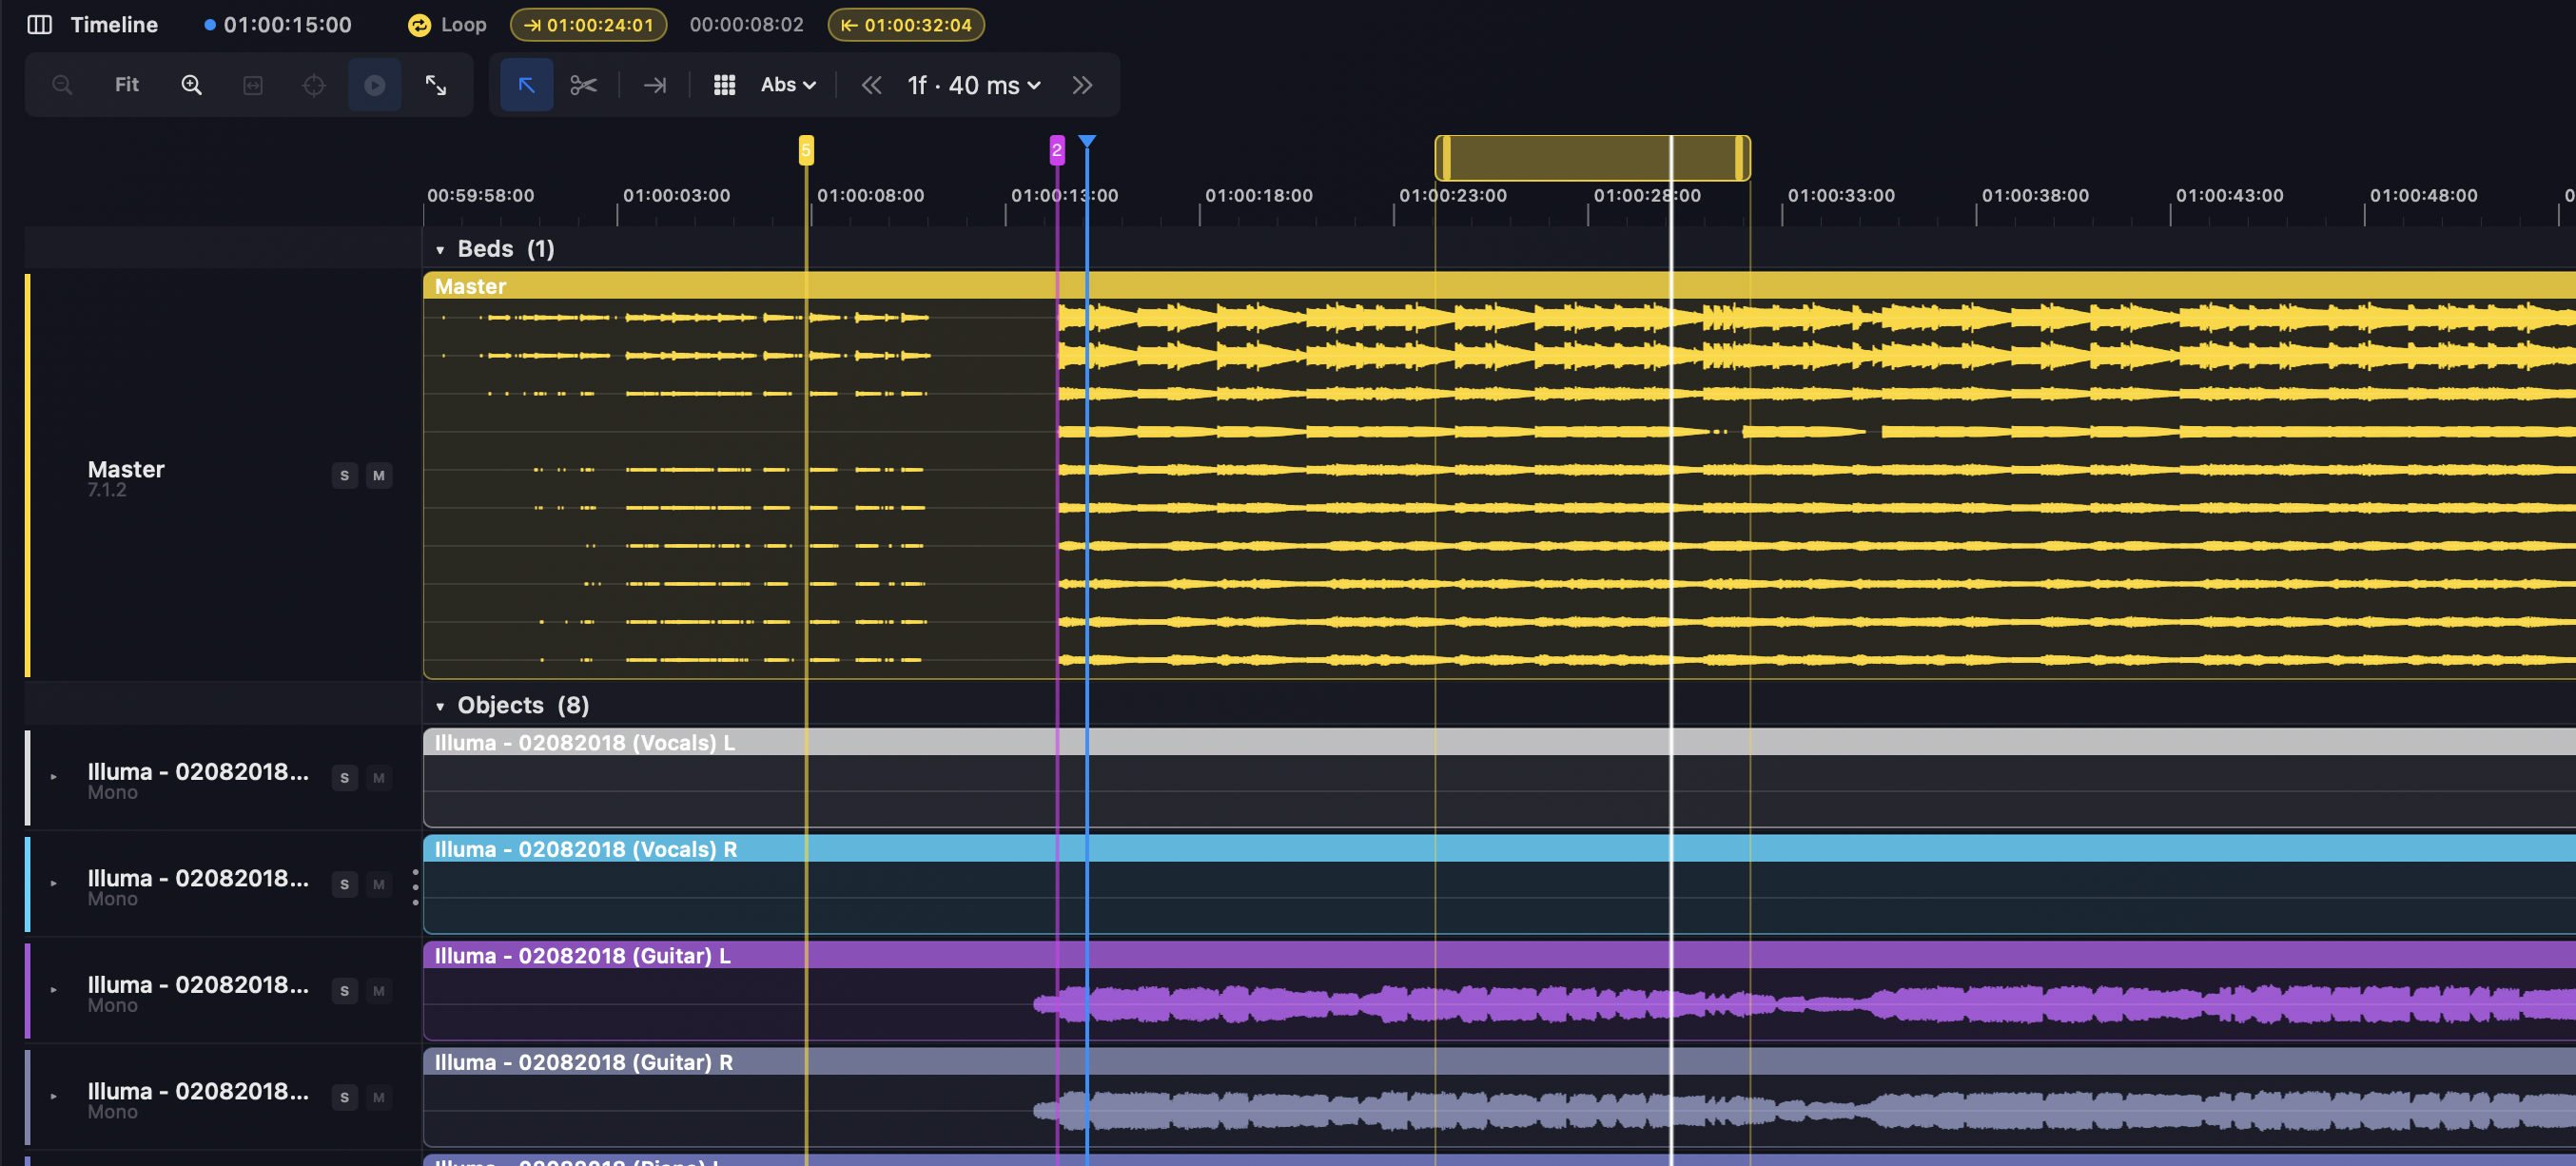
Task: Click the blue Vocals R track color strip
Action: pos(28,885)
